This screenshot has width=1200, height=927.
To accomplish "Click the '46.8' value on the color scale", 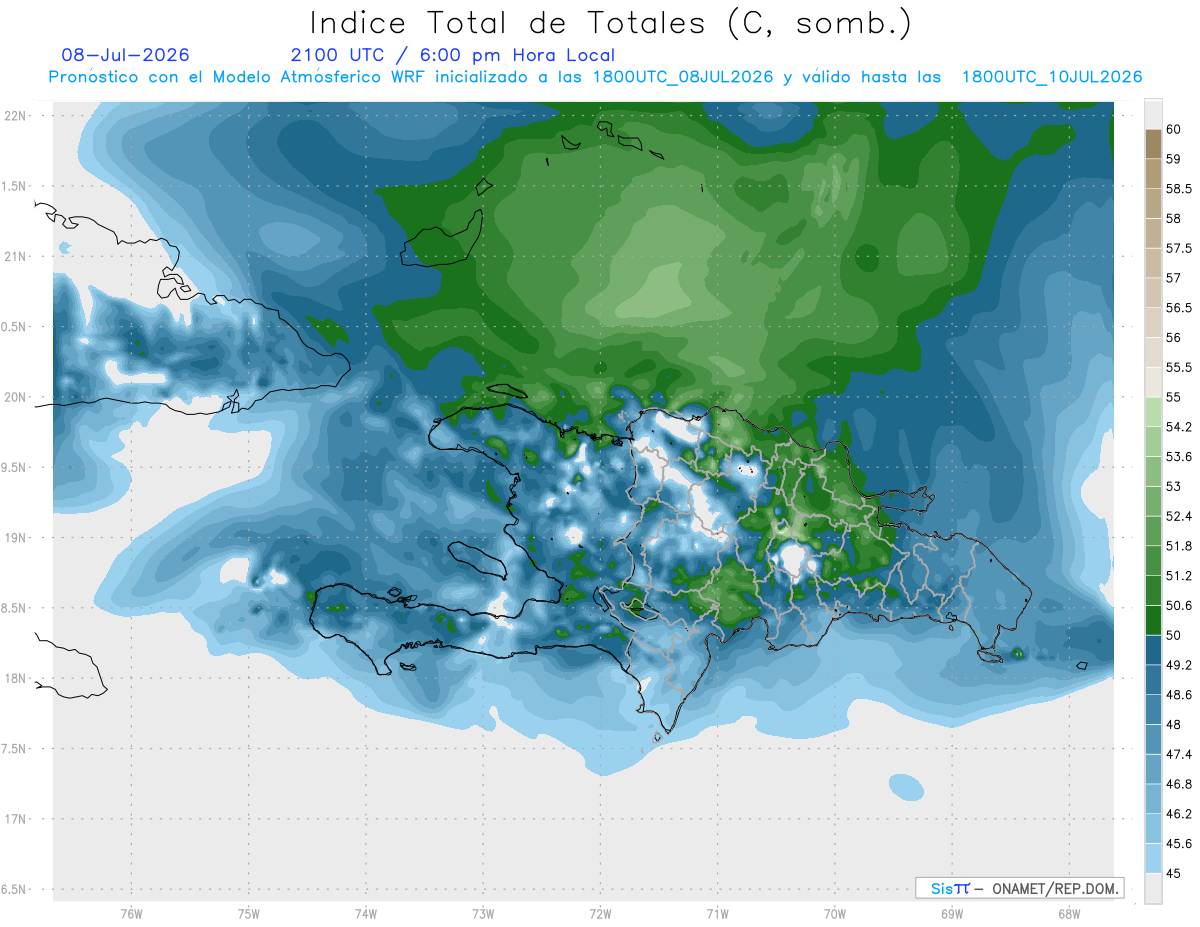I will click(1179, 785).
